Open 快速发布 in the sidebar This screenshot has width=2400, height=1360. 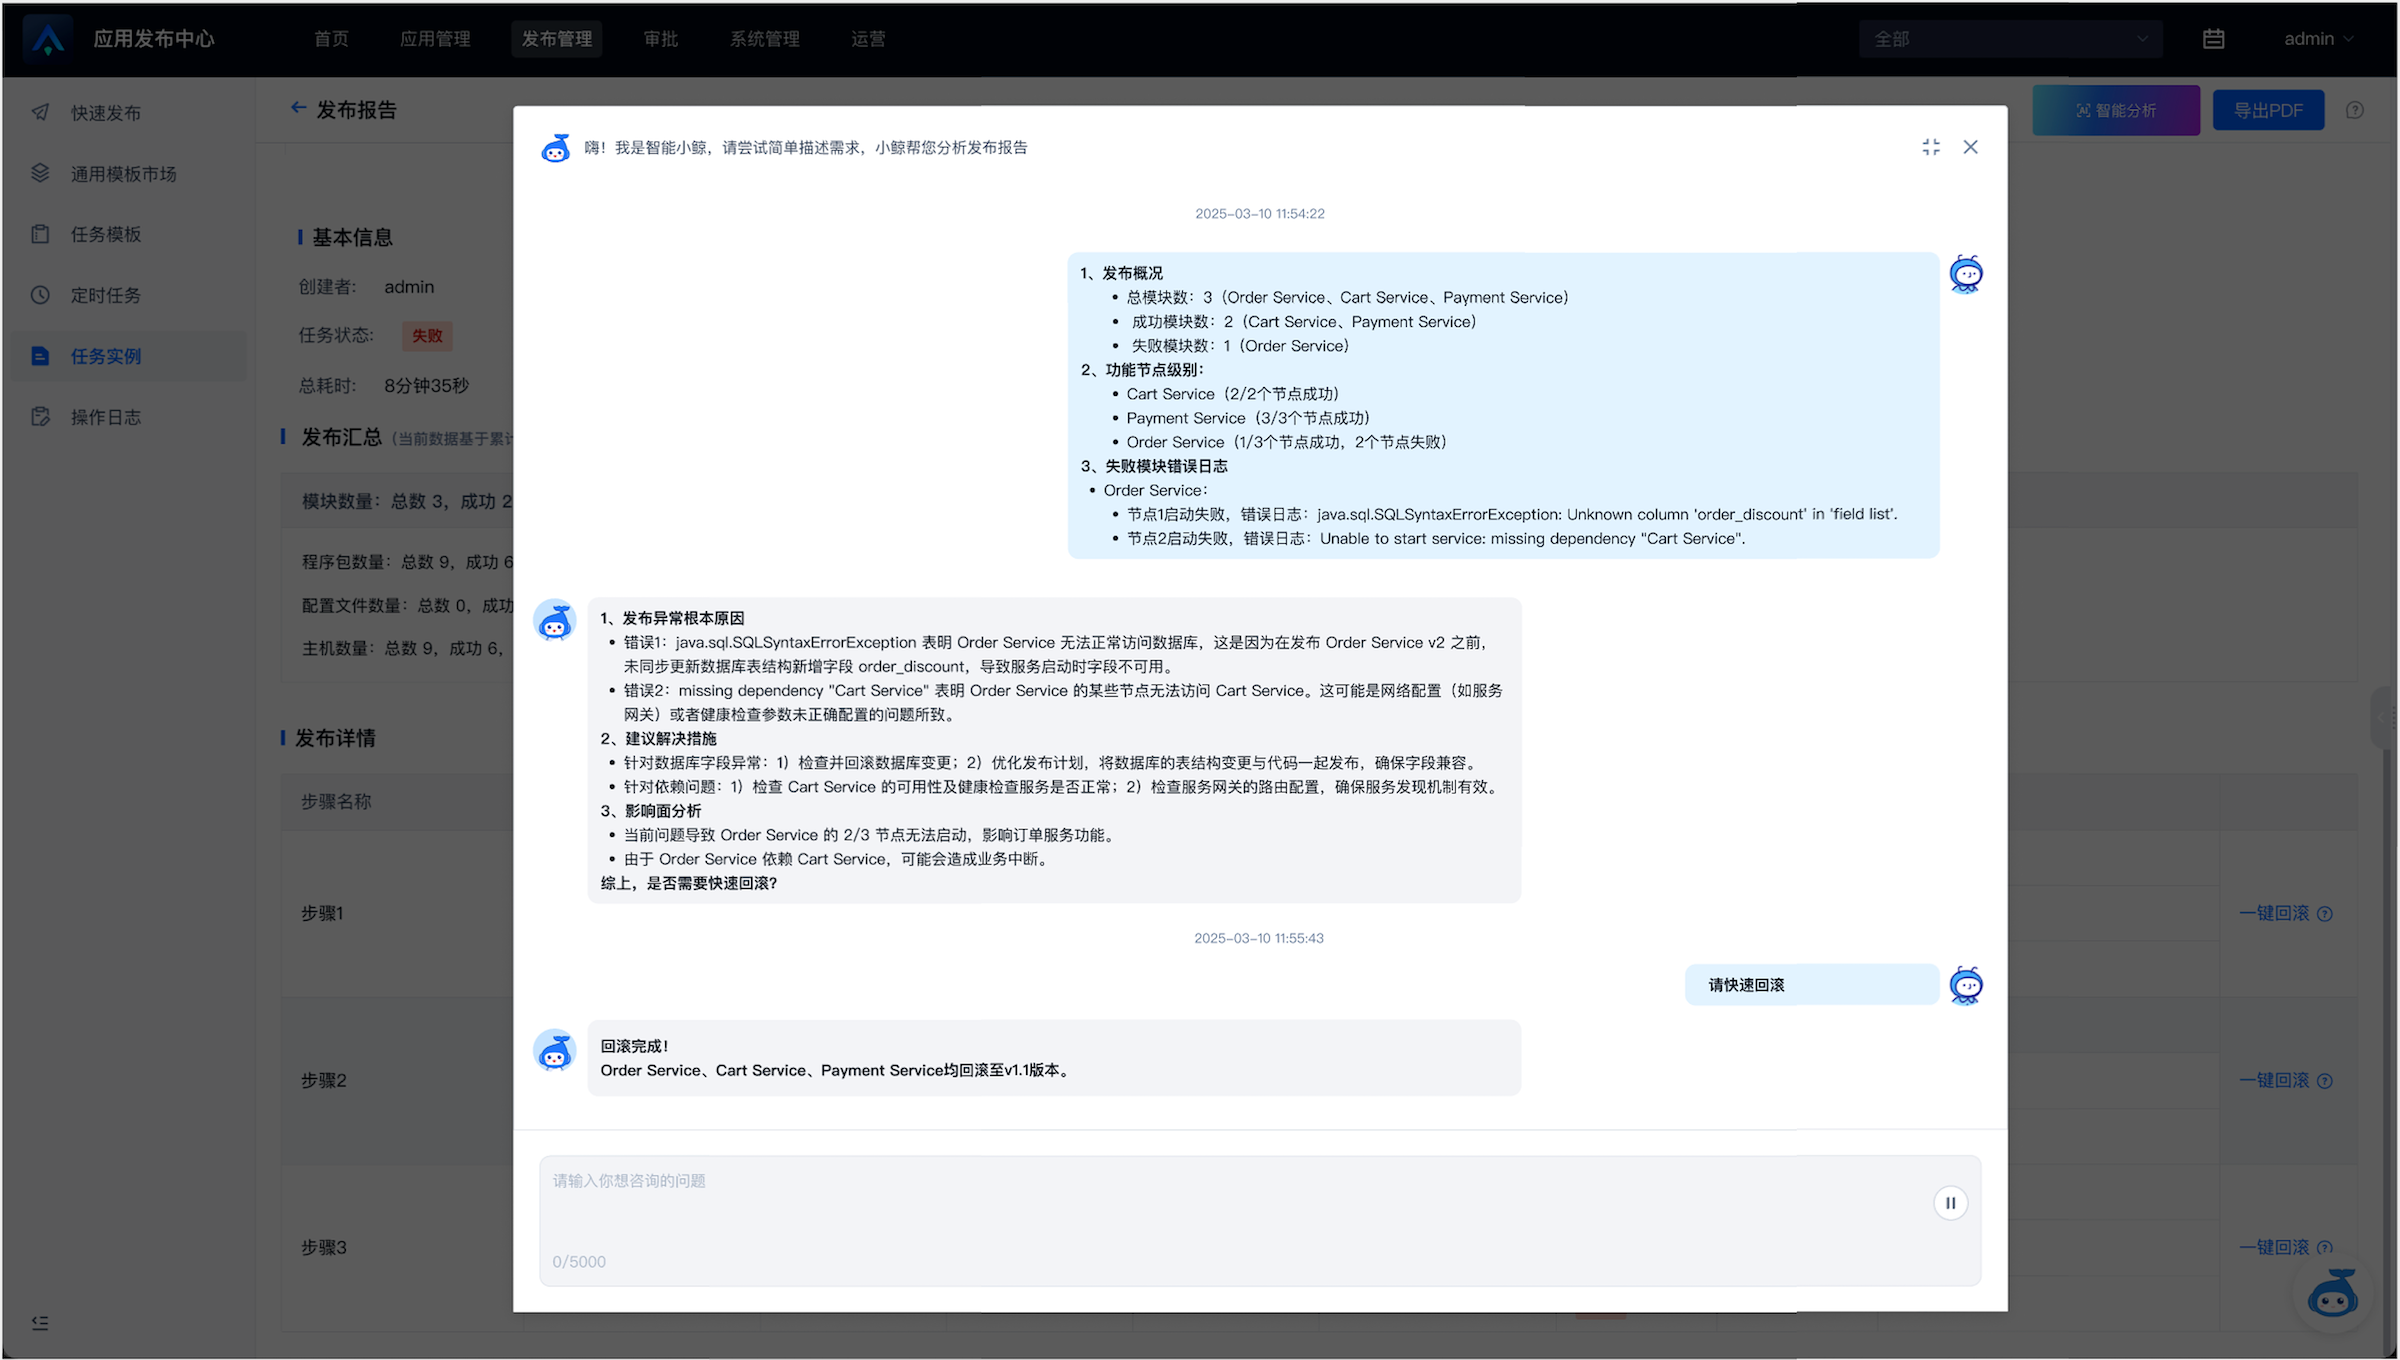105,113
